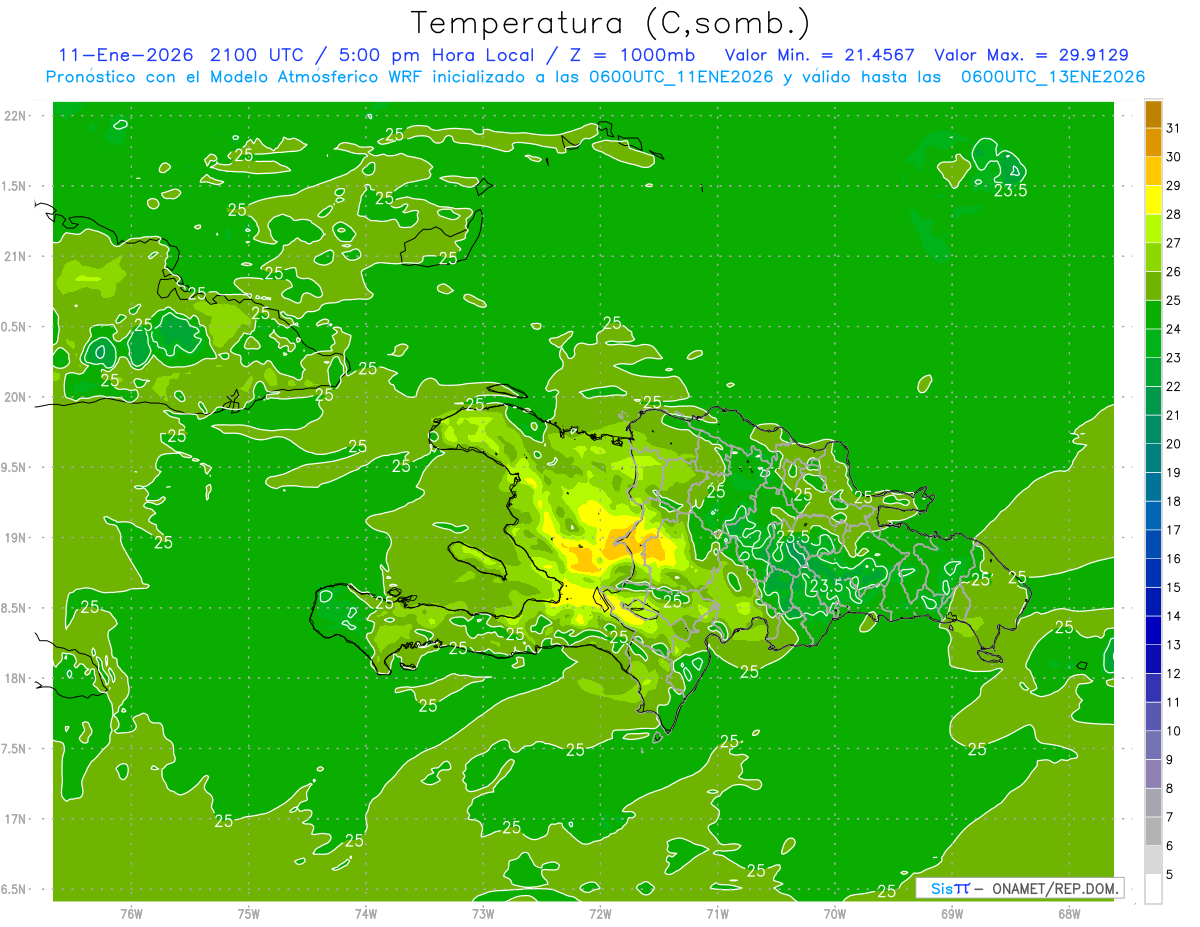The height and width of the screenshot is (927, 1200).
Task: Click the '10' label on the color scale
Action: pyautogui.click(x=1174, y=731)
